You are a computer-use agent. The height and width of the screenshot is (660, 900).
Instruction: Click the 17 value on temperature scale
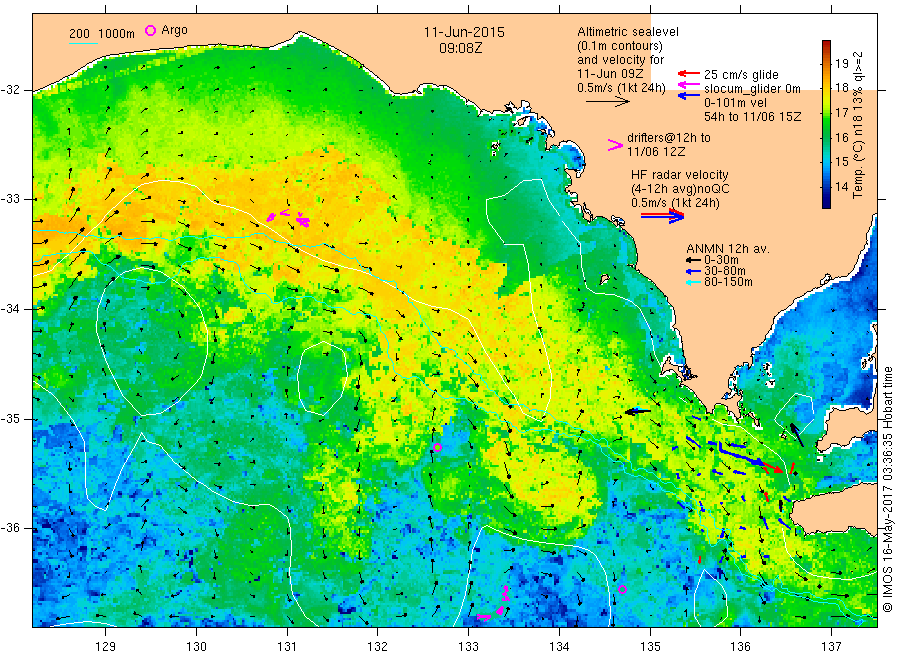click(842, 112)
